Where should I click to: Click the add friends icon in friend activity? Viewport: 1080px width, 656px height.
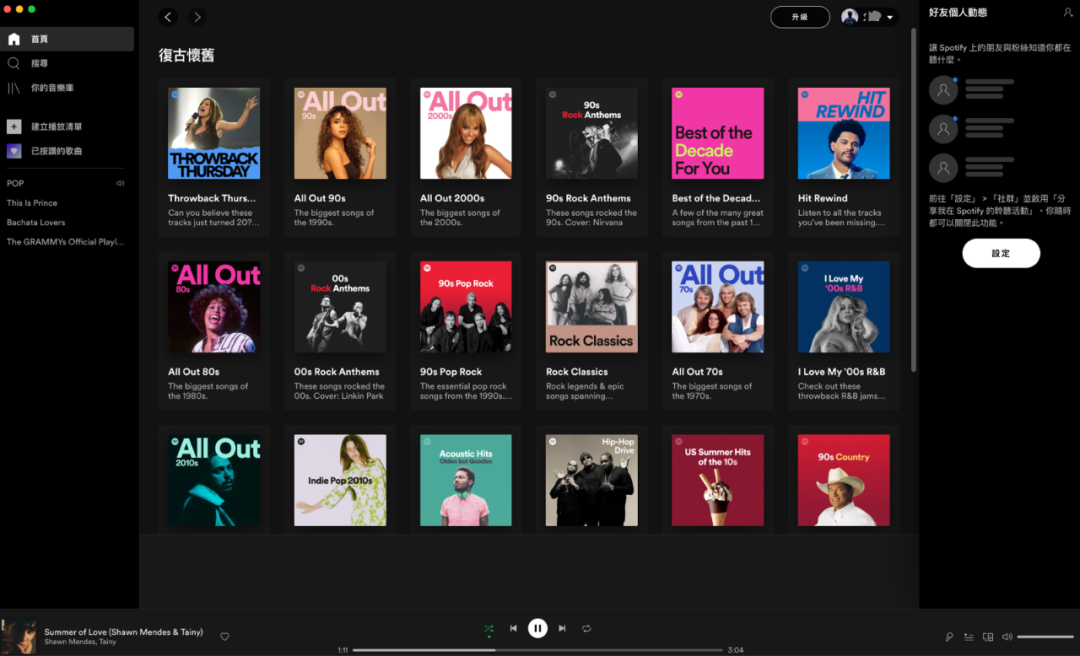[x=1067, y=12]
